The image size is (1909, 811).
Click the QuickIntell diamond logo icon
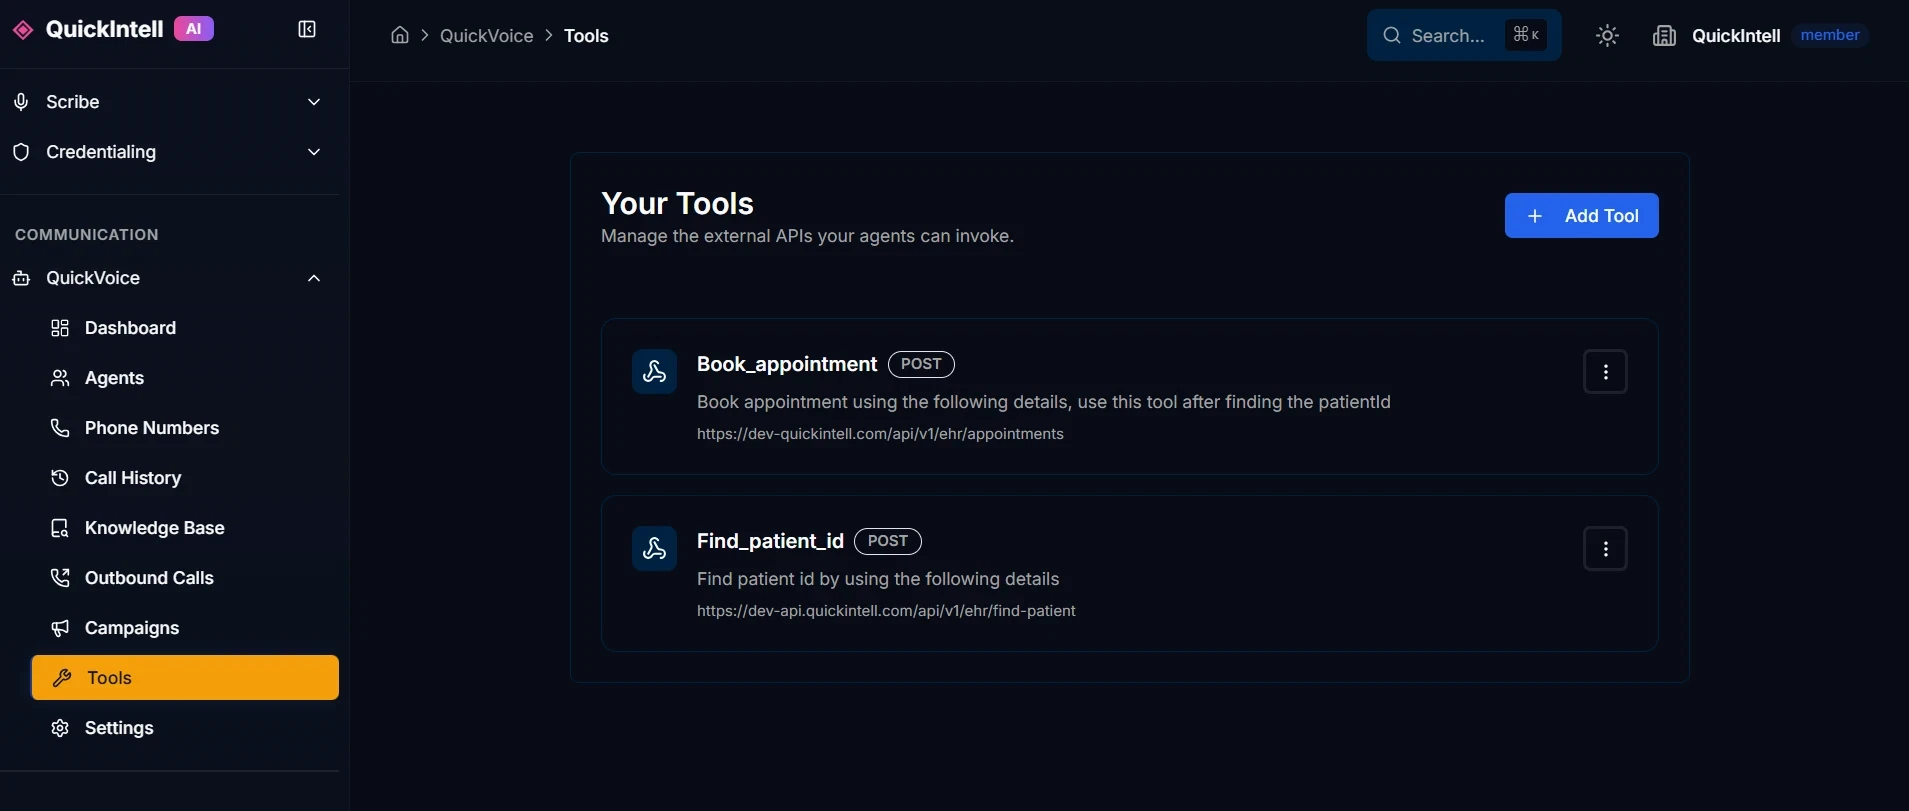tap(22, 30)
